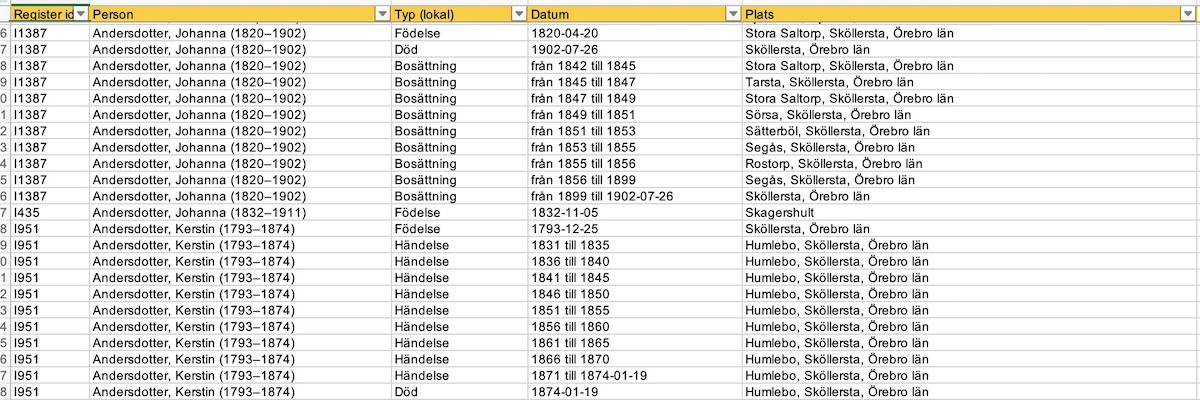Viewport: 1200px width, 400px height.
Task: Open the Typ (lokal) filter dropdown
Action: coord(518,14)
